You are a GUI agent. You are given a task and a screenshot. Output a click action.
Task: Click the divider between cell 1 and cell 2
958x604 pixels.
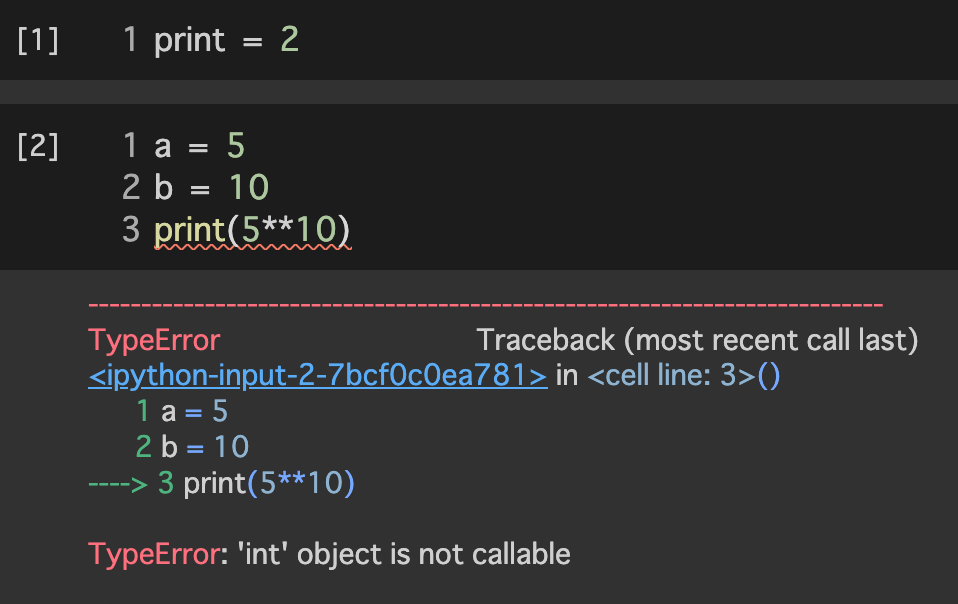pos(479,92)
